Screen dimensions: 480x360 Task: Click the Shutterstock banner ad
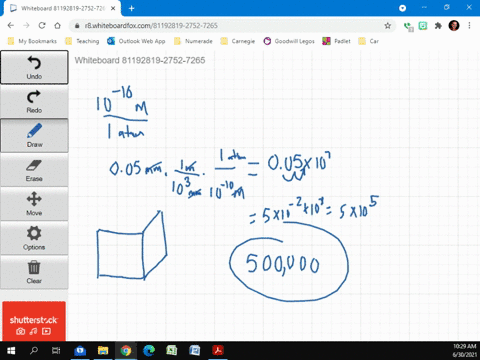click(34, 321)
